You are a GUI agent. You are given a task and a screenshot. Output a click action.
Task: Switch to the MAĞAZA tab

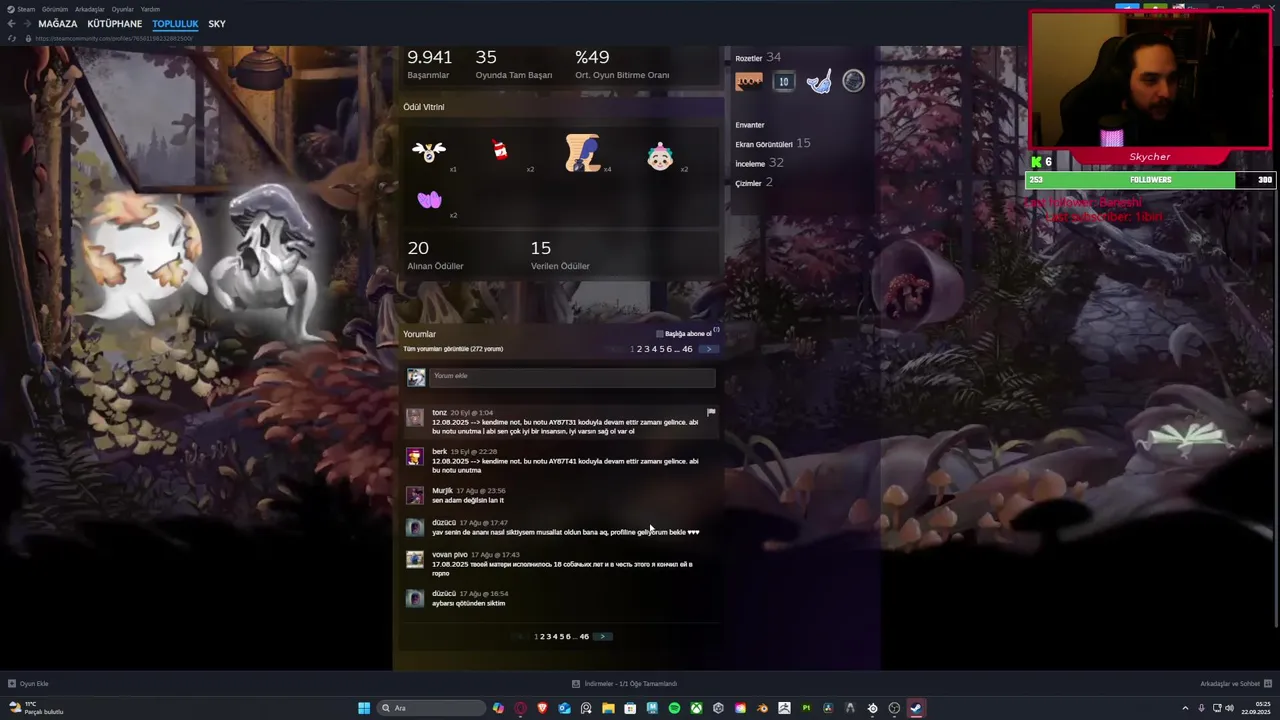tap(57, 24)
